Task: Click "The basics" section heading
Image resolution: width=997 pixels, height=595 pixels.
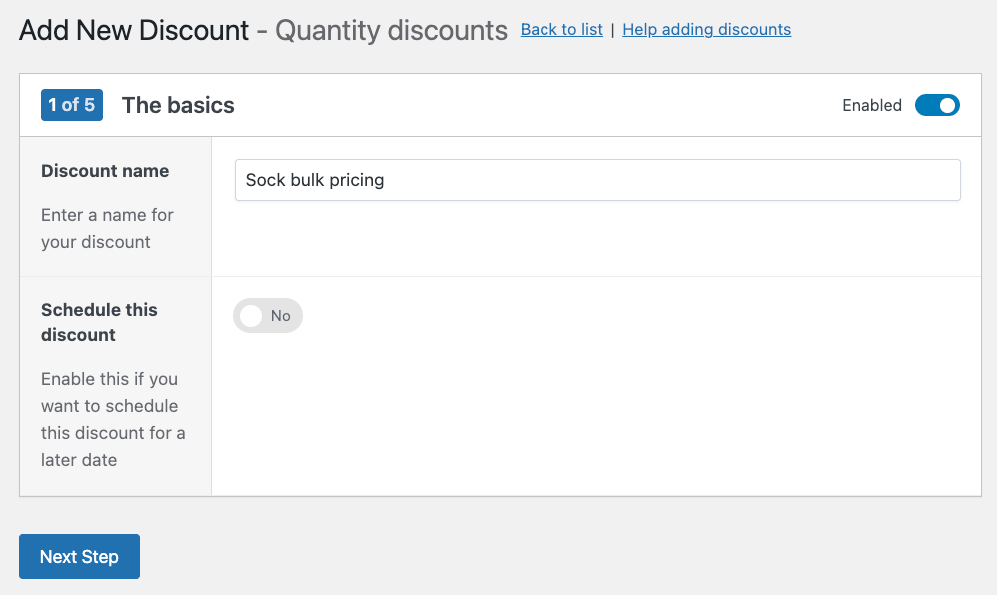Action: pos(177,105)
